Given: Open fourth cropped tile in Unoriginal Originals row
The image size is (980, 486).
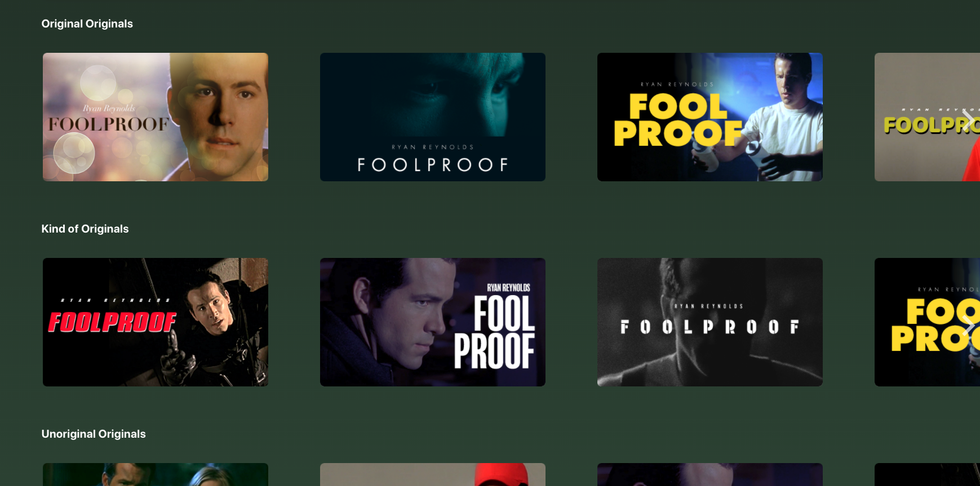Looking at the screenshot, I should (x=927, y=474).
